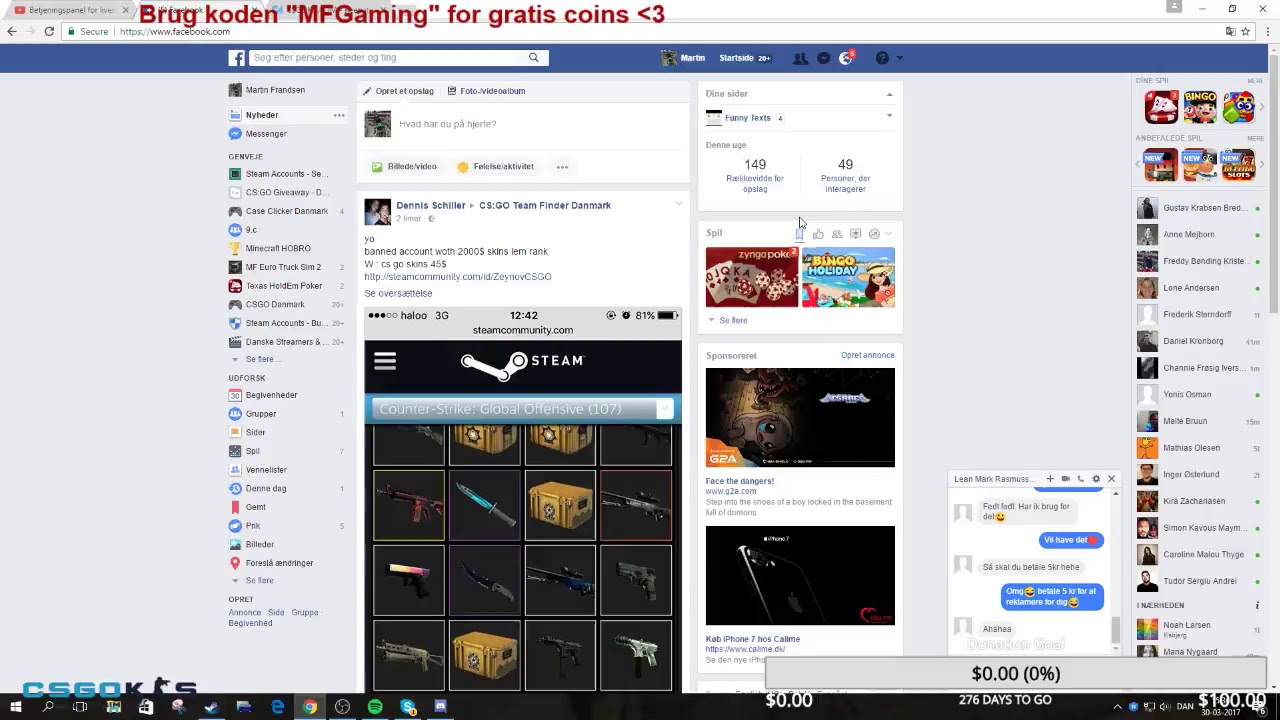Click the Facebook logo home icon

(x=236, y=58)
